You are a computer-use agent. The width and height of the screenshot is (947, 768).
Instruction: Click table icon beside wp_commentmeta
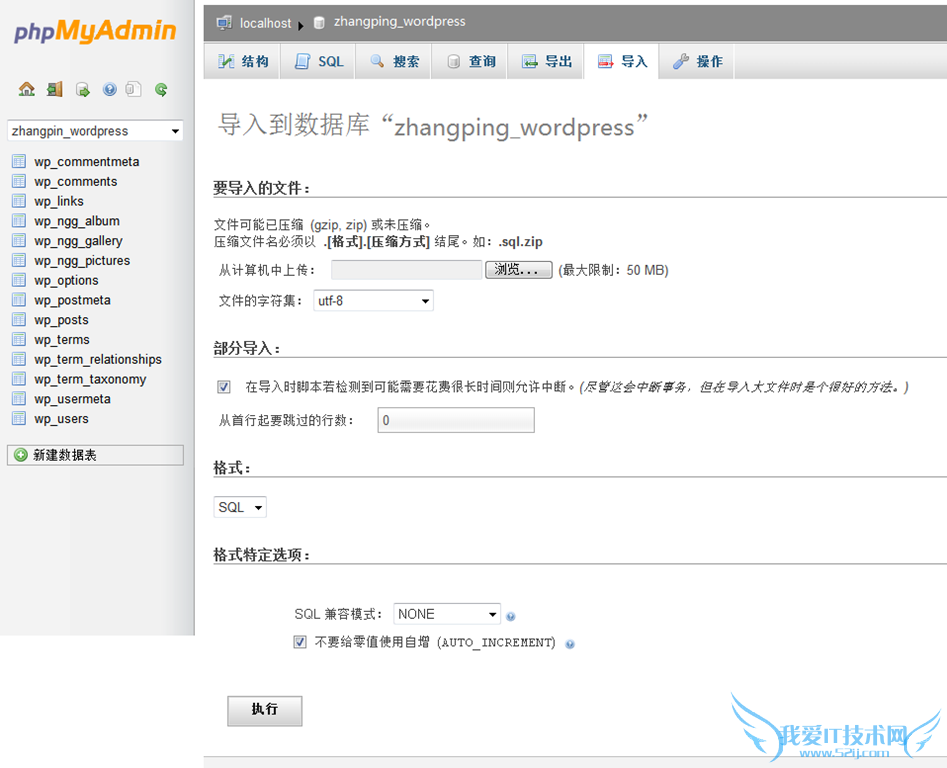point(19,161)
